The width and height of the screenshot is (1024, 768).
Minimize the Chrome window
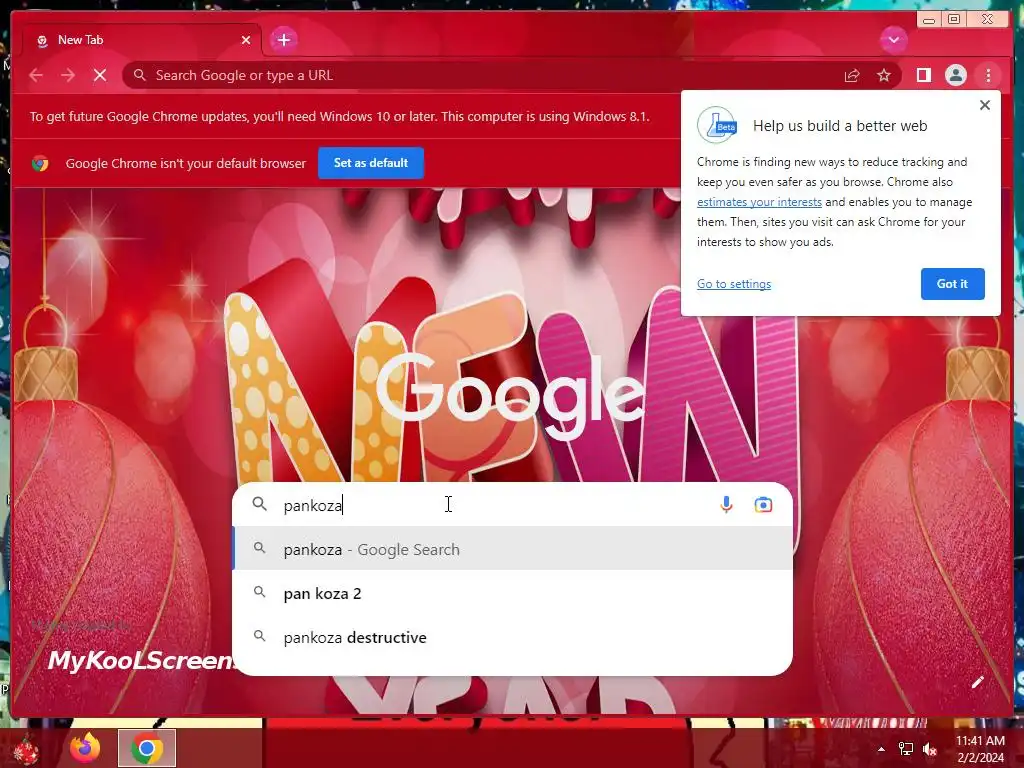[929, 19]
